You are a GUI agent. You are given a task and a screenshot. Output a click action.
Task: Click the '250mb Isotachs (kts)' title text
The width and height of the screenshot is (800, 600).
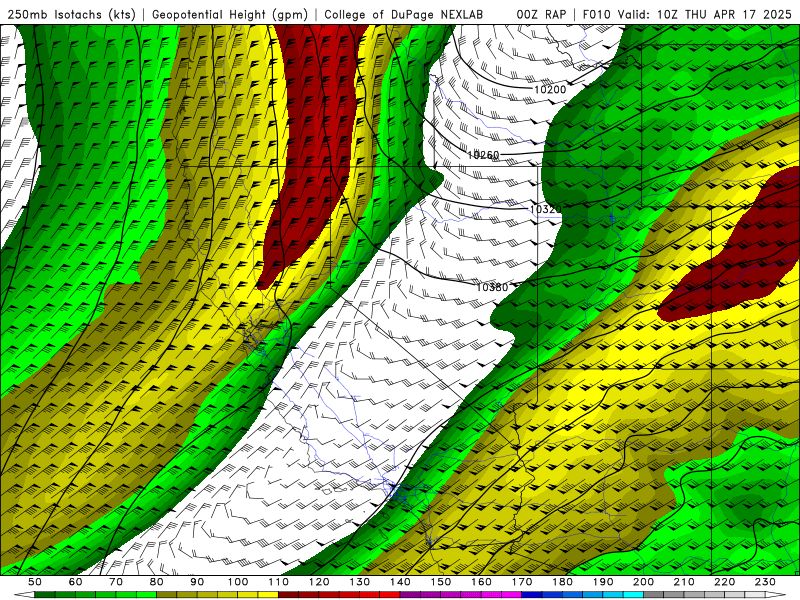click(71, 14)
